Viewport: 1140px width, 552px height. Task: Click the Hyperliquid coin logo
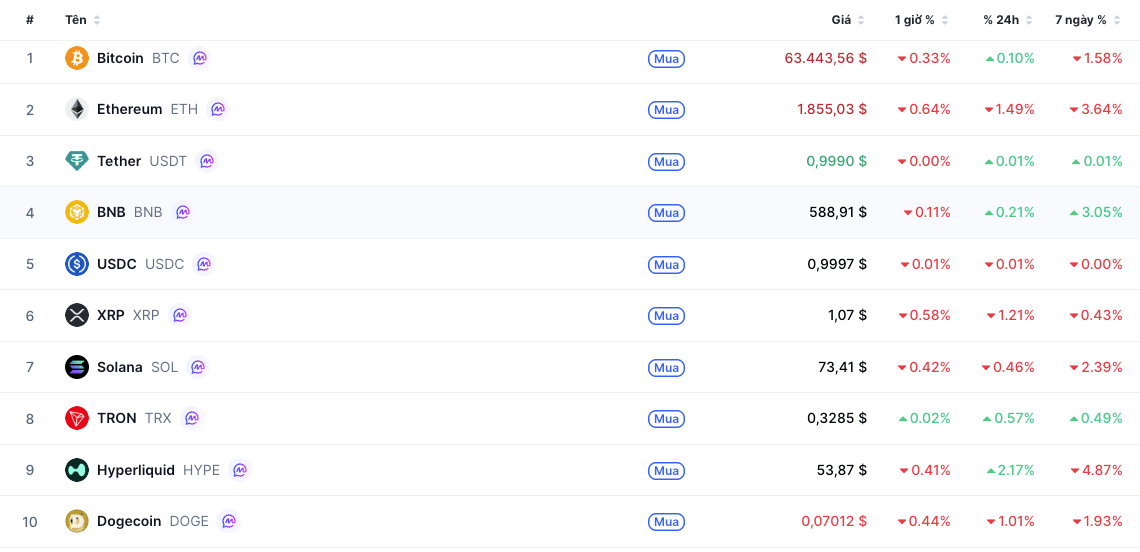76,470
